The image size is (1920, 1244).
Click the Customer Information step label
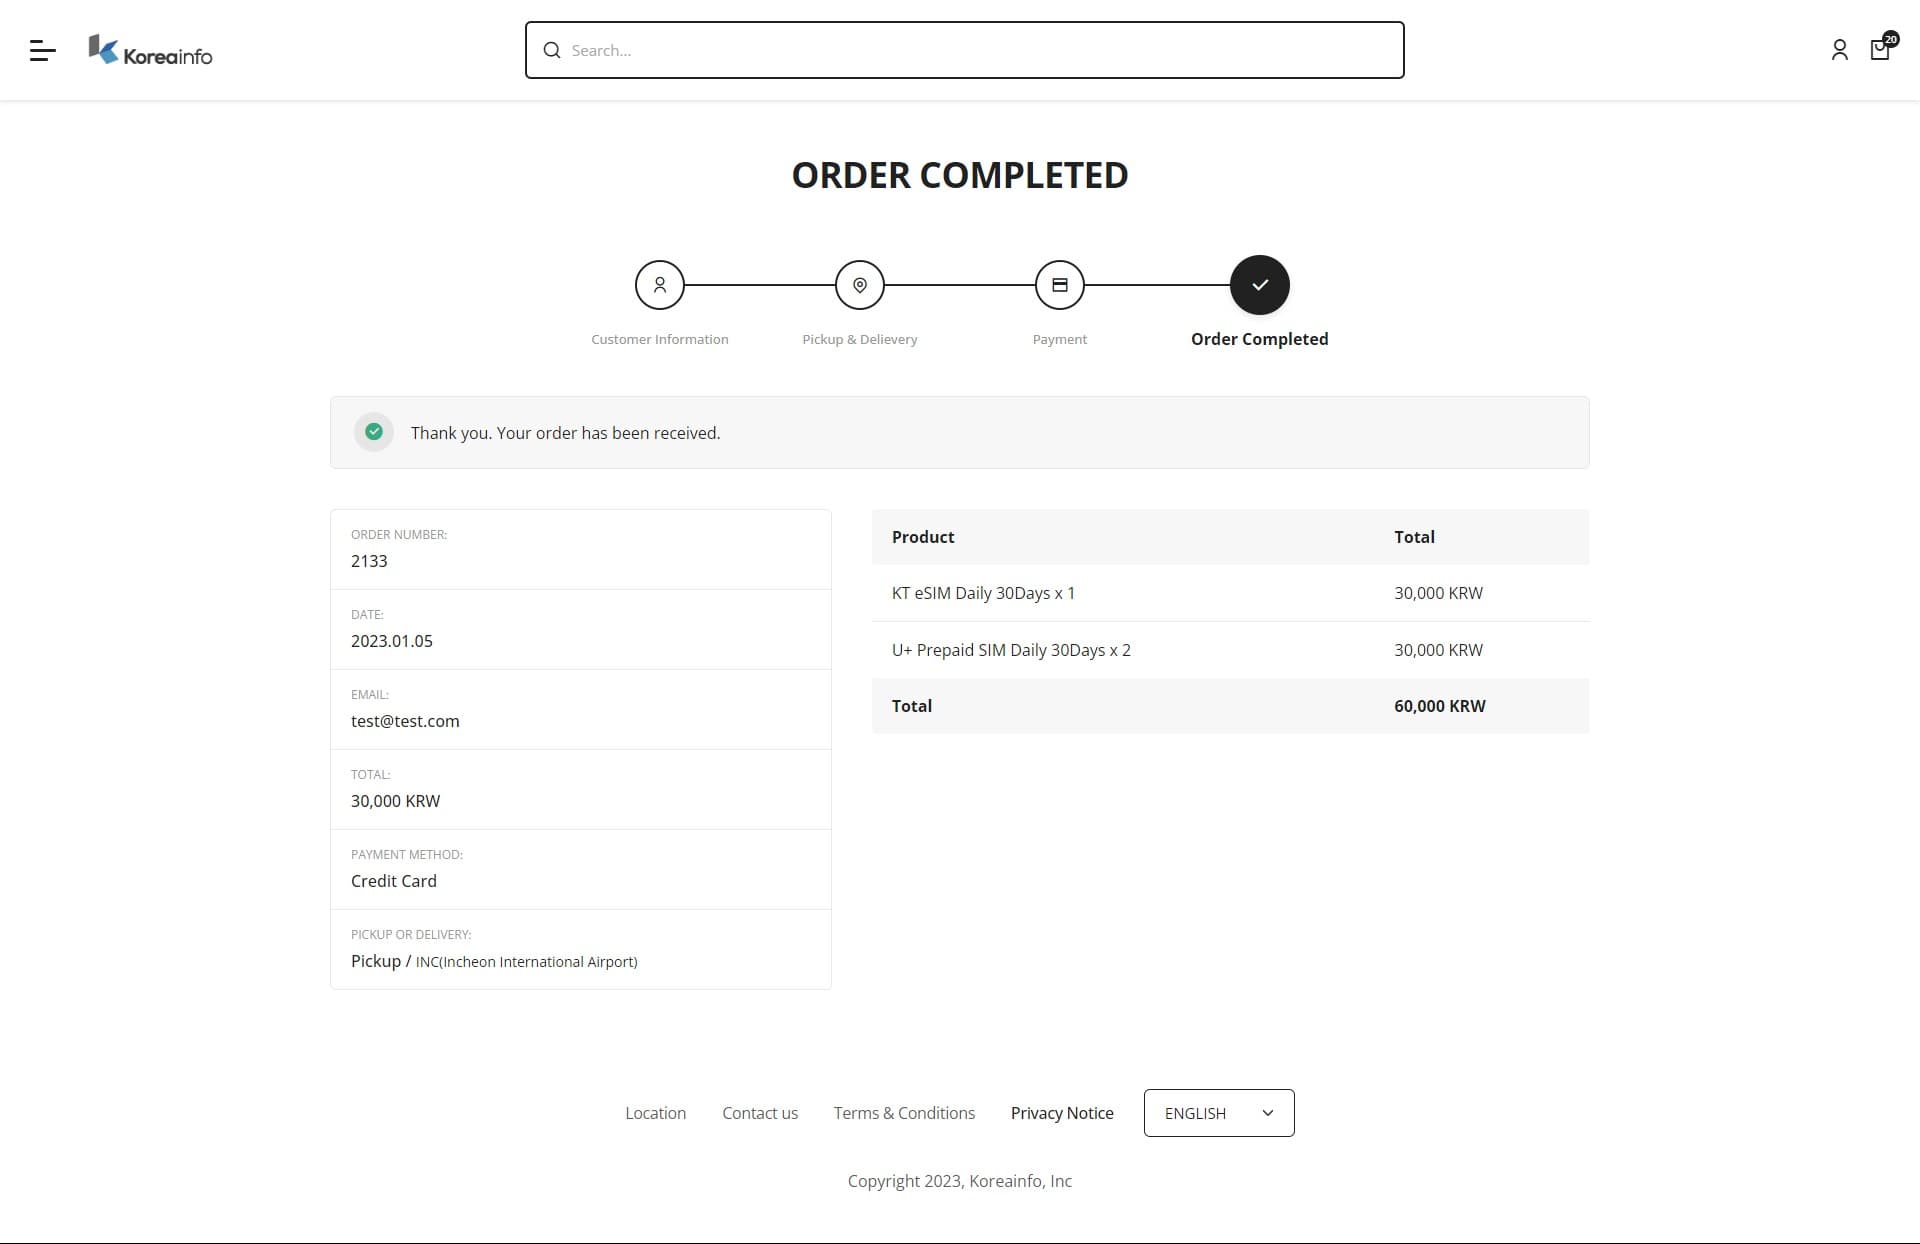660,340
